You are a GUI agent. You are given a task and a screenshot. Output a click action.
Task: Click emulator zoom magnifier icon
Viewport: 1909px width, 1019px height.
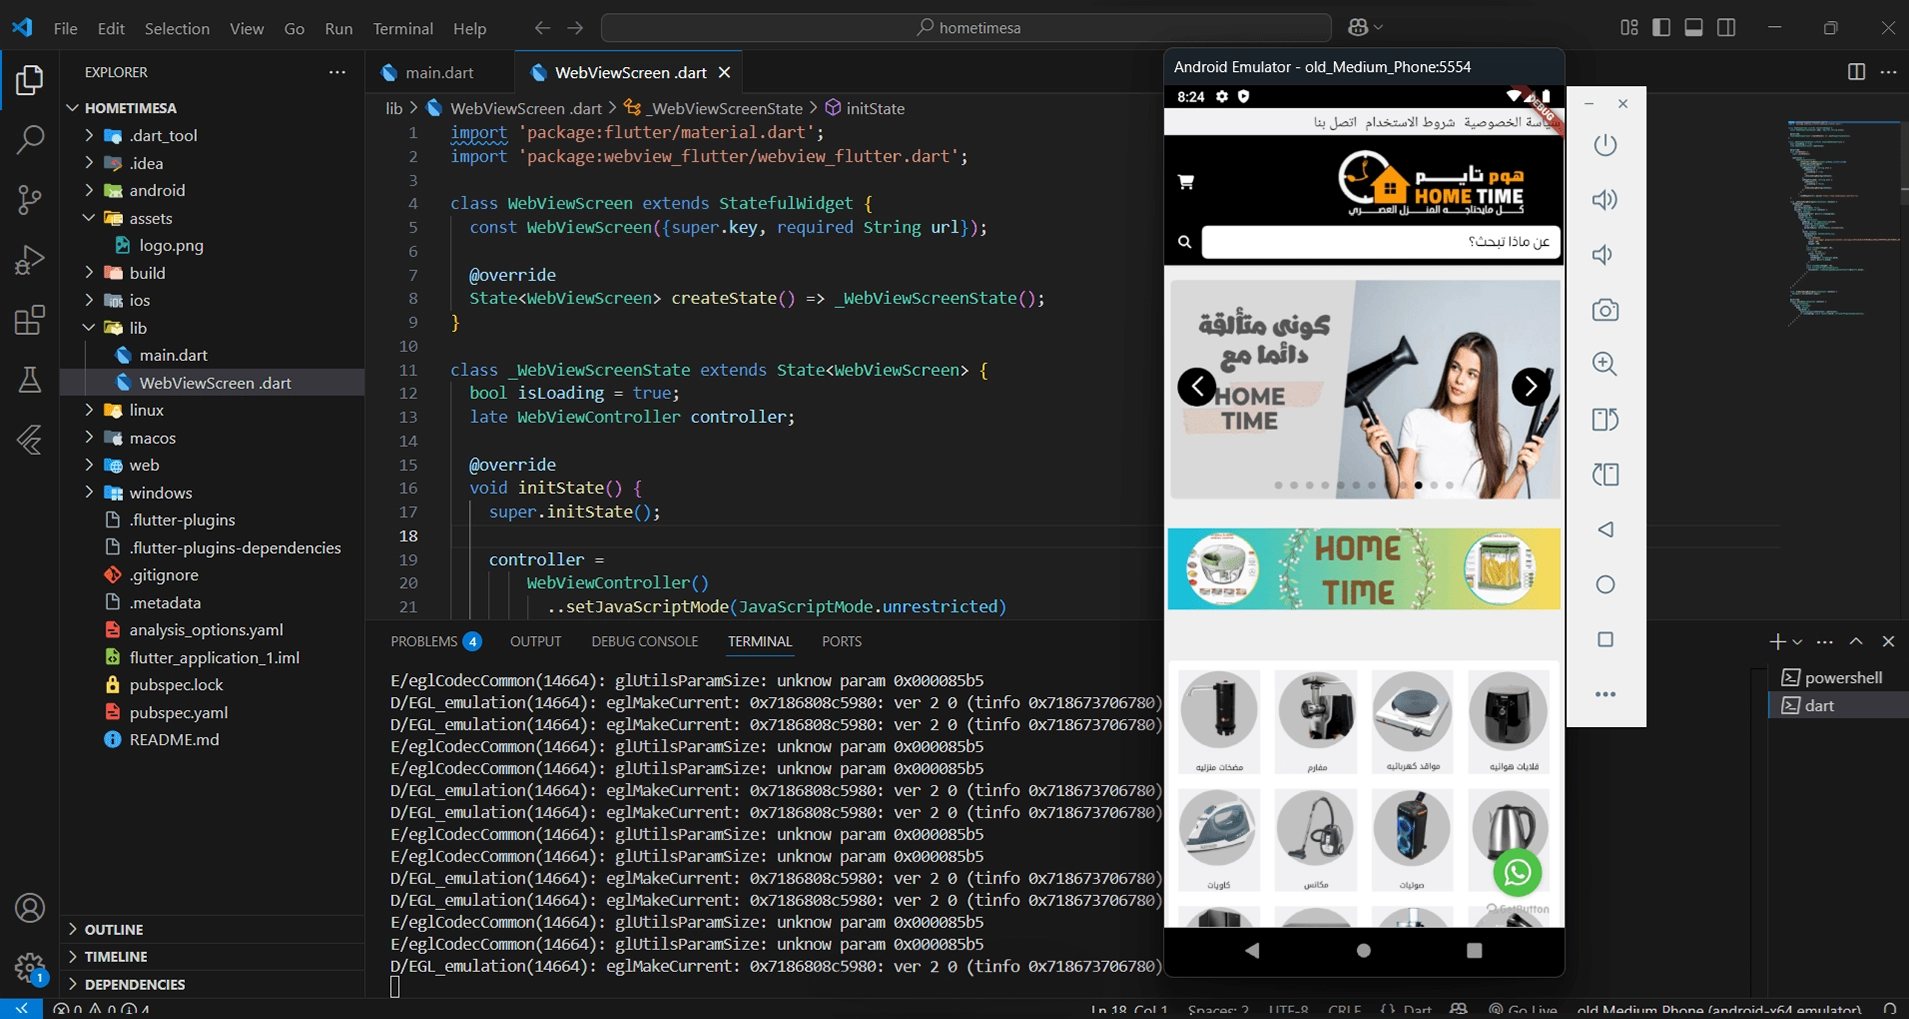tap(1605, 364)
